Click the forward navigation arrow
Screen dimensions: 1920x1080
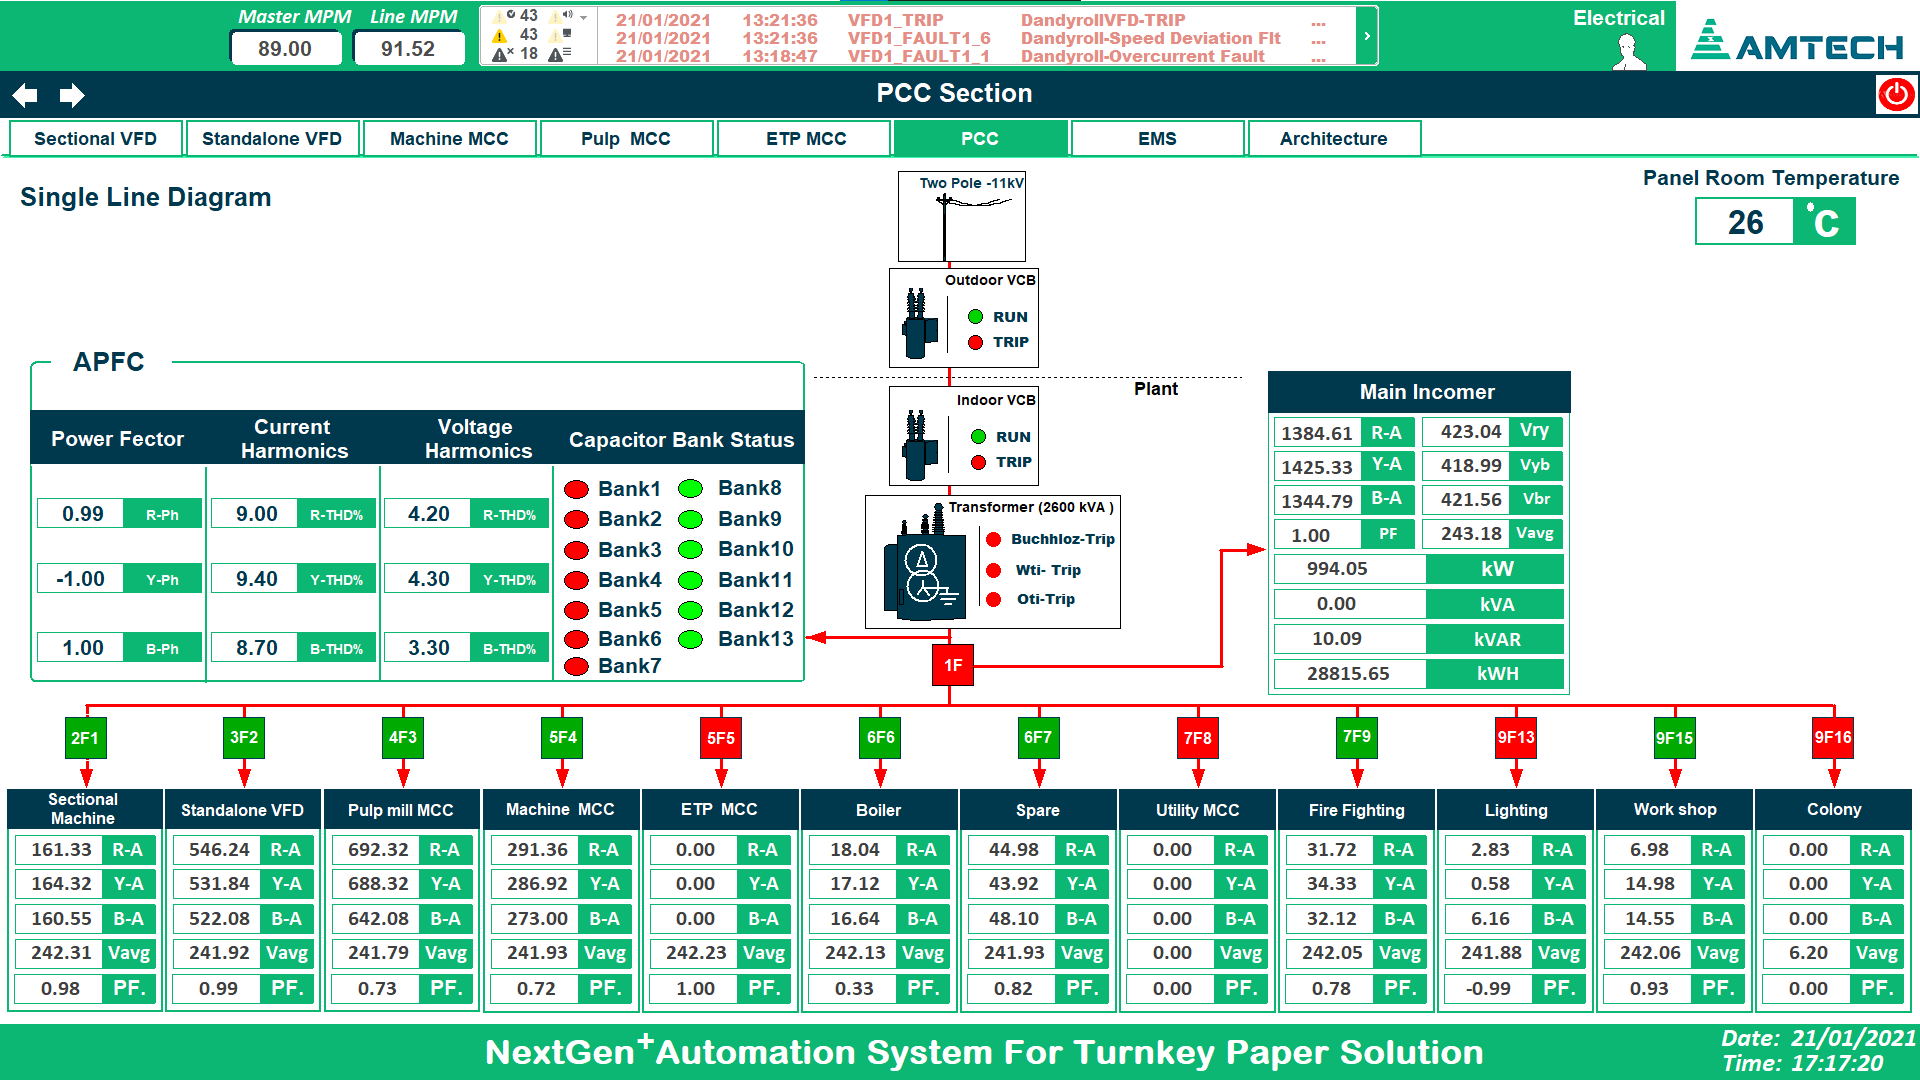[x=72, y=95]
